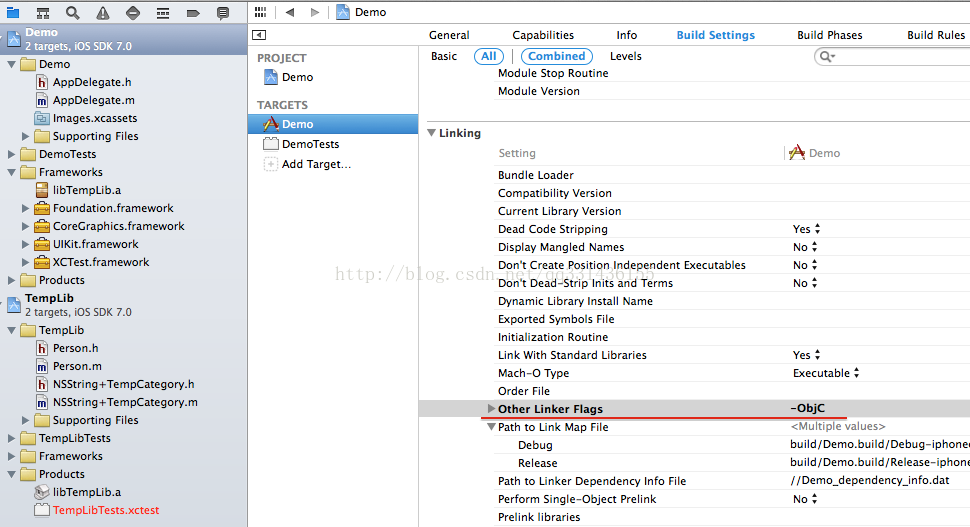Expand CoreGraphics.framework
This screenshot has height=527, width=970.
click(25, 226)
